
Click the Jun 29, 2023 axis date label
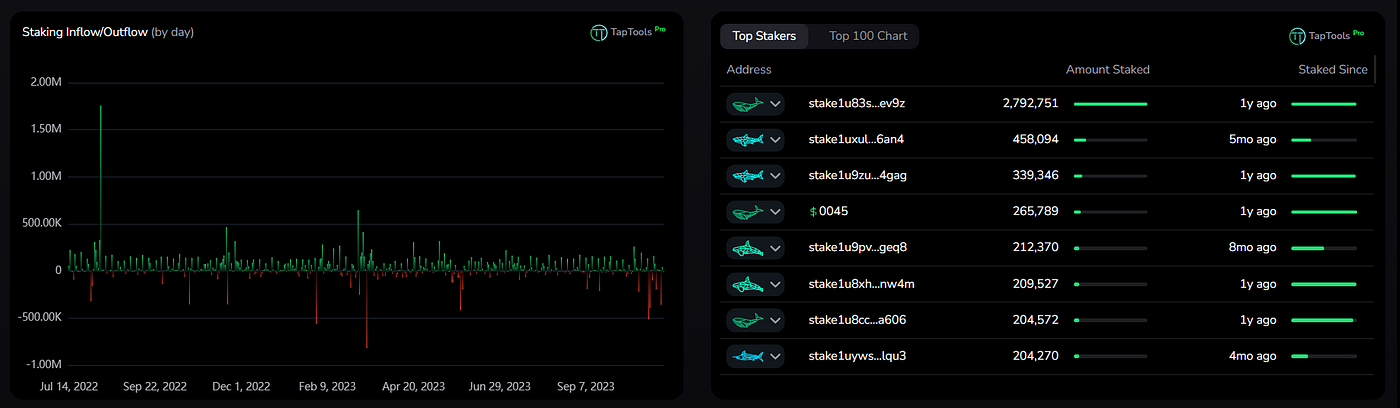click(500, 386)
